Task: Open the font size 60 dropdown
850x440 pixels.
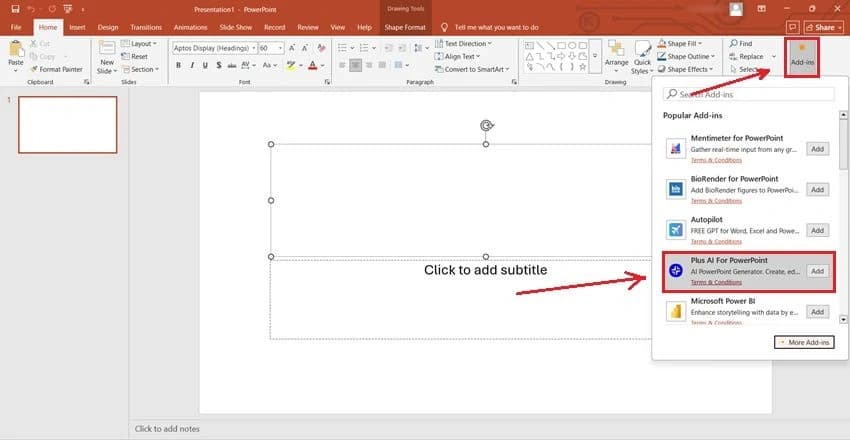Action: 271,48
